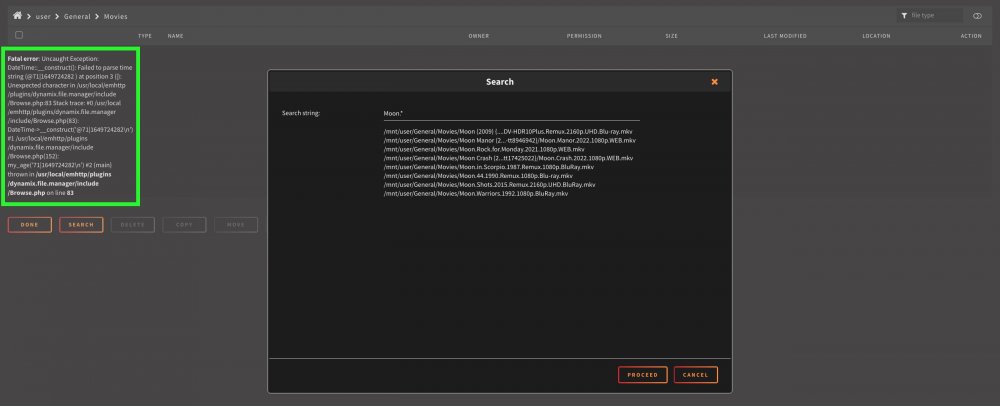Select the Moon.44.1990.Remux result
This screenshot has width=1000, height=406.
pyautogui.click(x=478, y=176)
